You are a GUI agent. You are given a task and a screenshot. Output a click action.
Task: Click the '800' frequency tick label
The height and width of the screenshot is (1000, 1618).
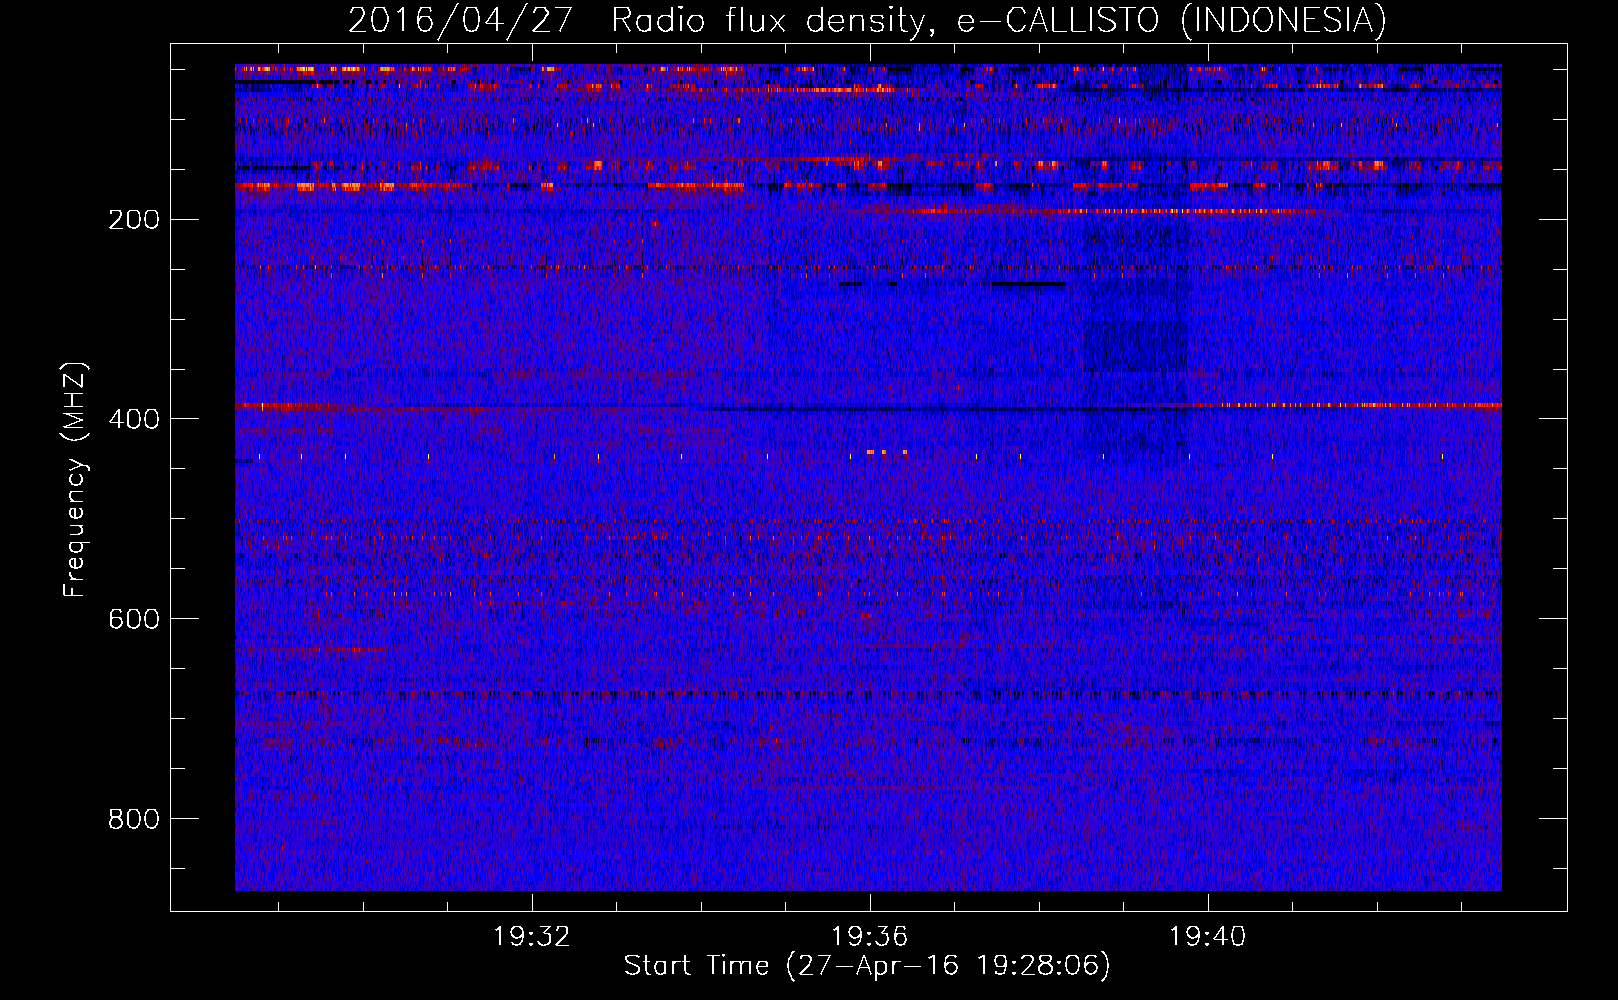[x=134, y=819]
